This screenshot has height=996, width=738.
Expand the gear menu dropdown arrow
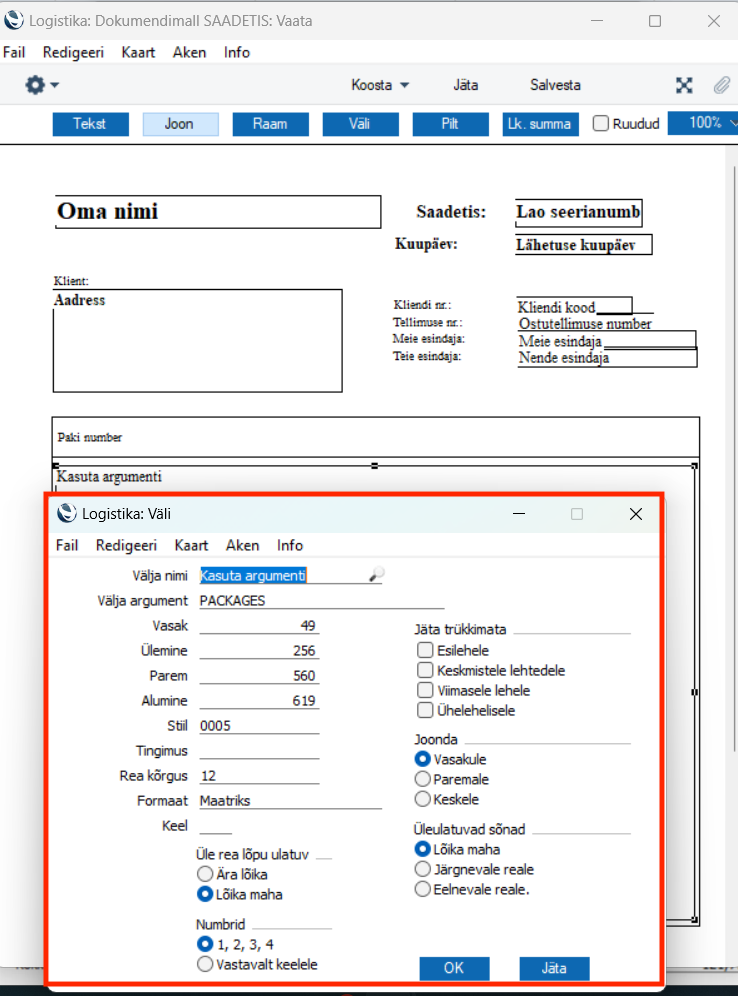(55, 84)
